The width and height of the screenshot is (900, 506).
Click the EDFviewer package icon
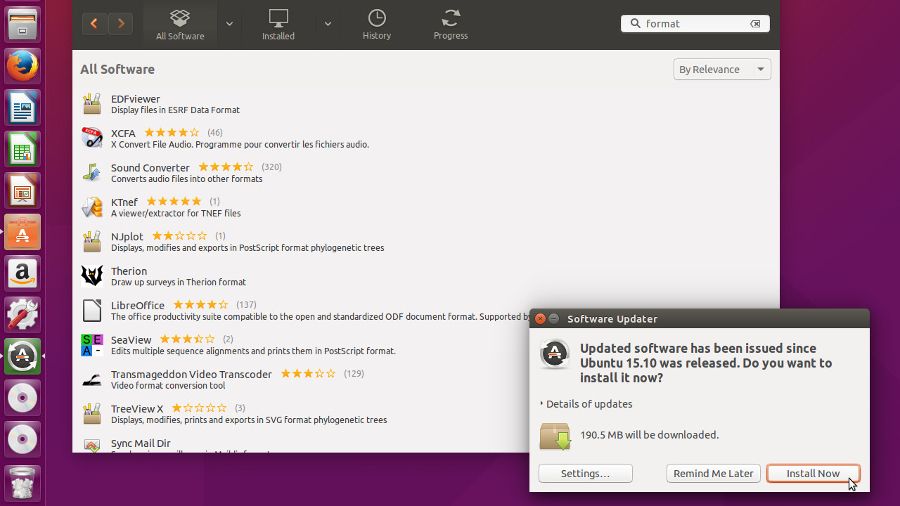(x=92, y=104)
